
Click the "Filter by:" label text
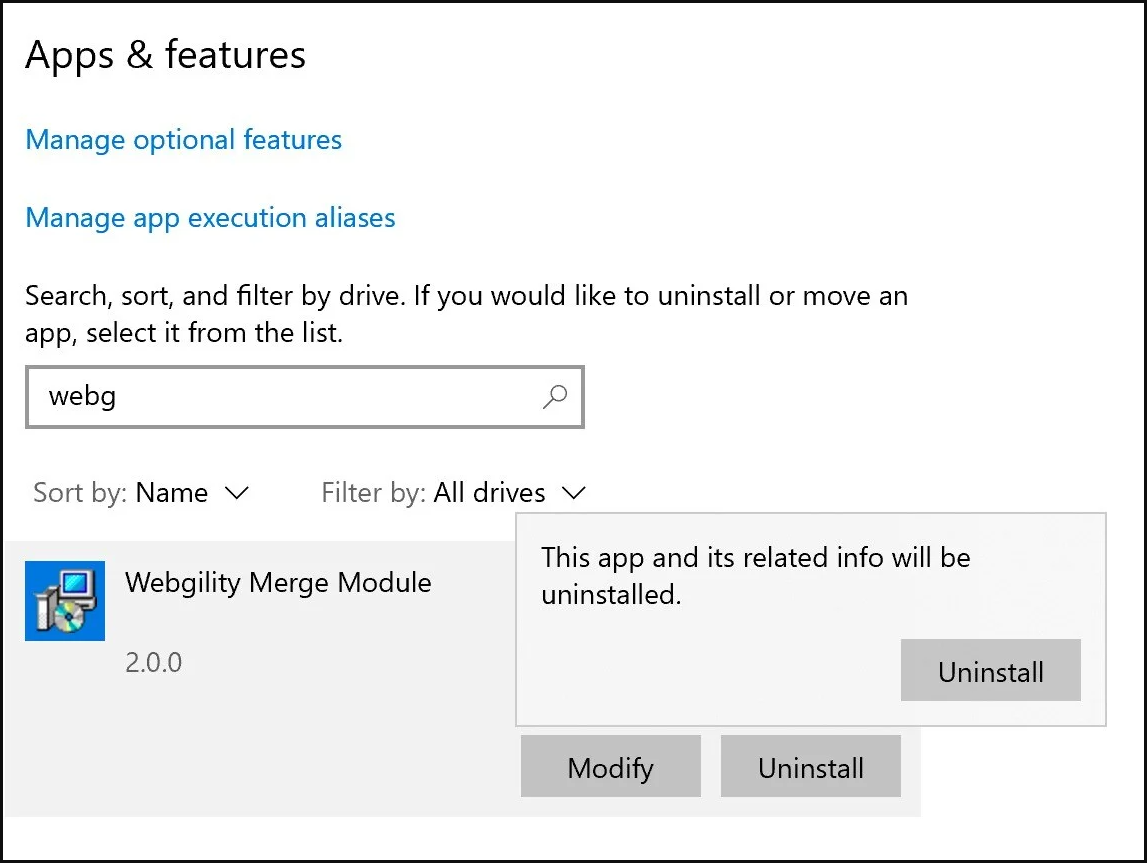(373, 493)
